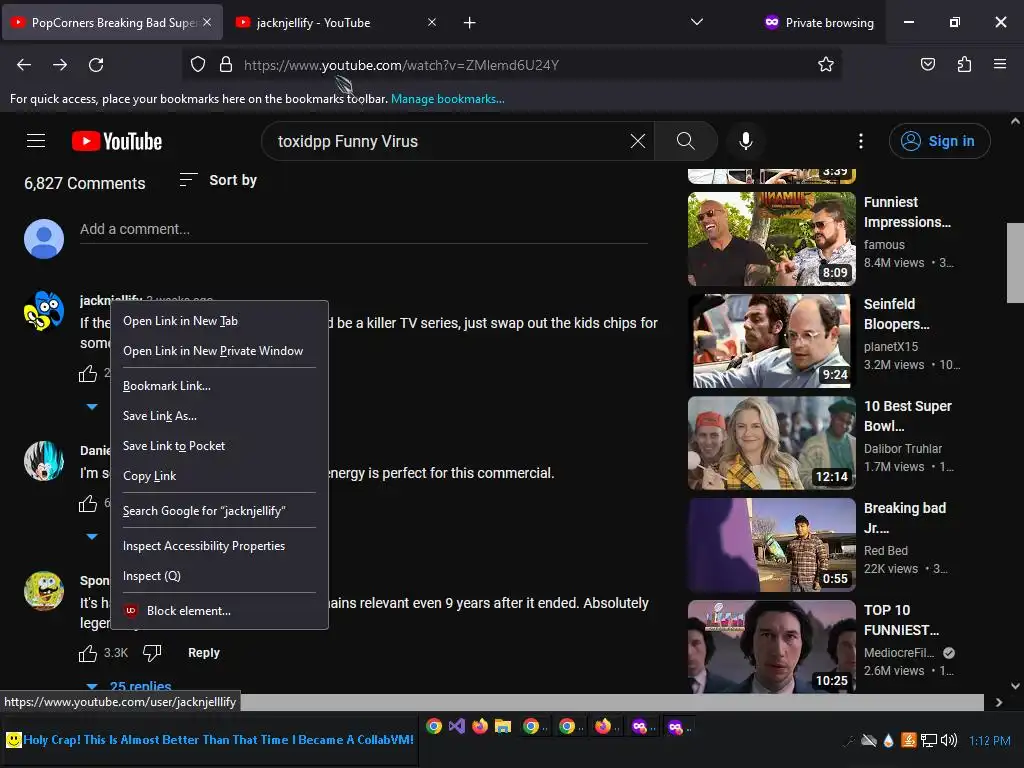Choose Inspect Accessibility Properties
Image resolution: width=1024 pixels, height=768 pixels.
pos(219,546)
